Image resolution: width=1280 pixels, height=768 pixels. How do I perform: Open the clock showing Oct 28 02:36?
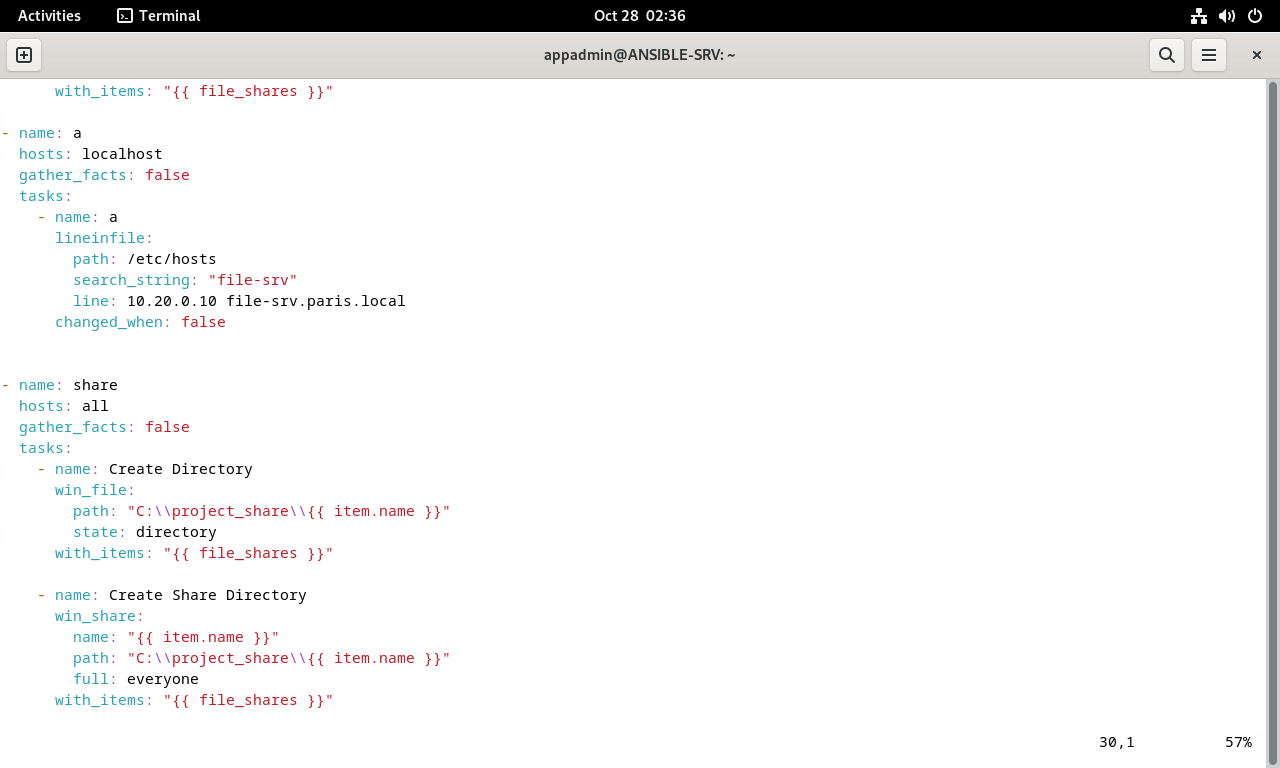[640, 16]
